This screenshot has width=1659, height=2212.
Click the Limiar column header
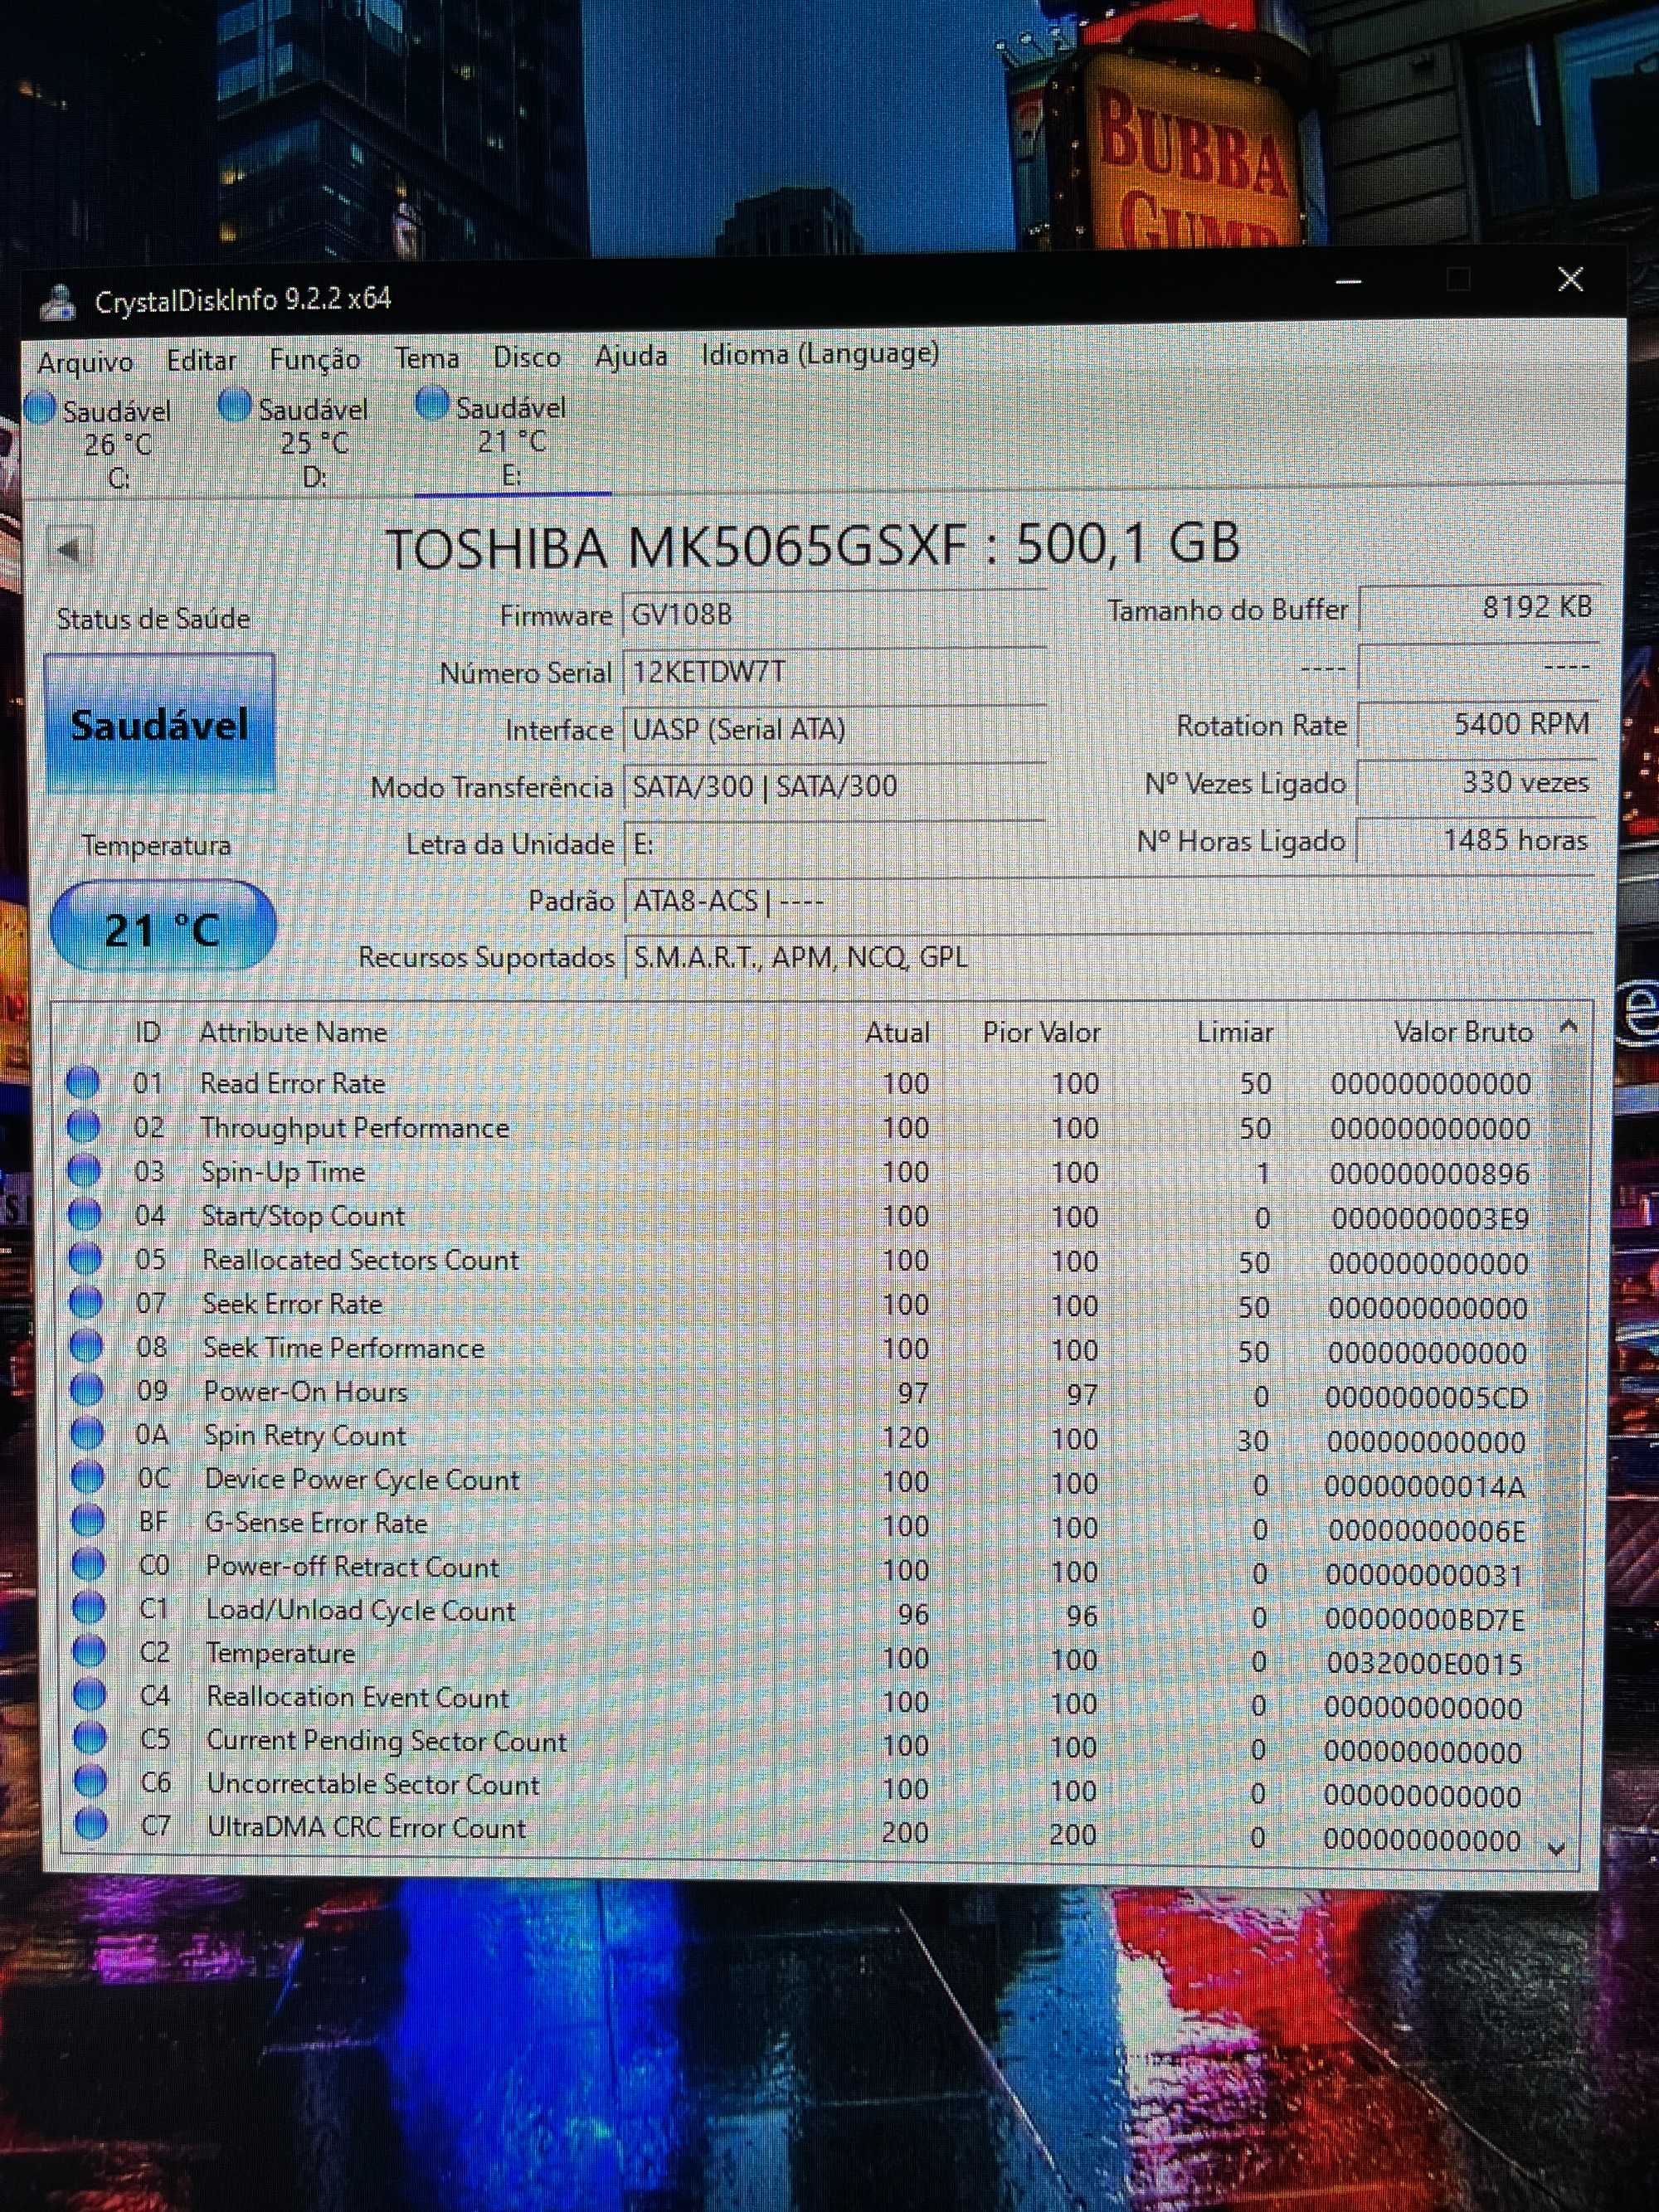pos(1235,1032)
